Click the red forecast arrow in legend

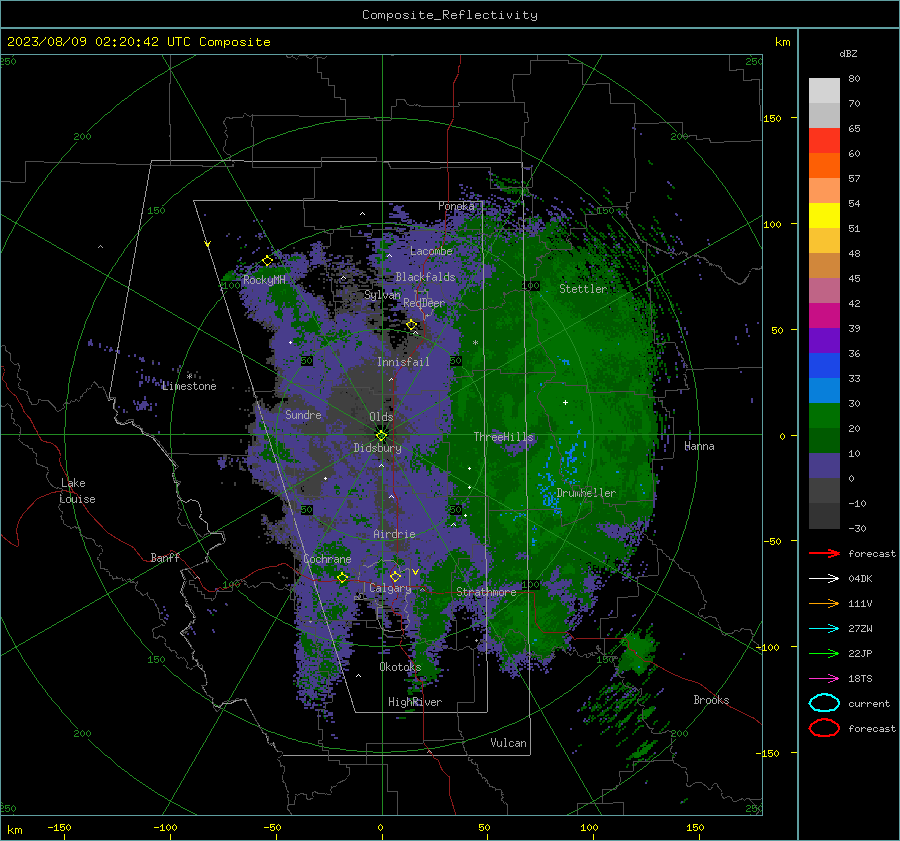[x=824, y=553]
